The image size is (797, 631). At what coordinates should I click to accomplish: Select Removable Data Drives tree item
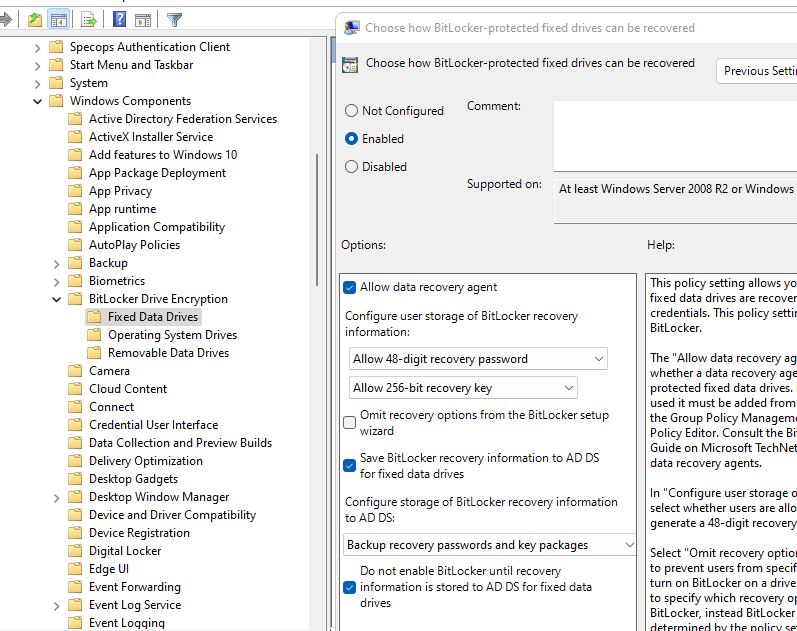click(168, 352)
